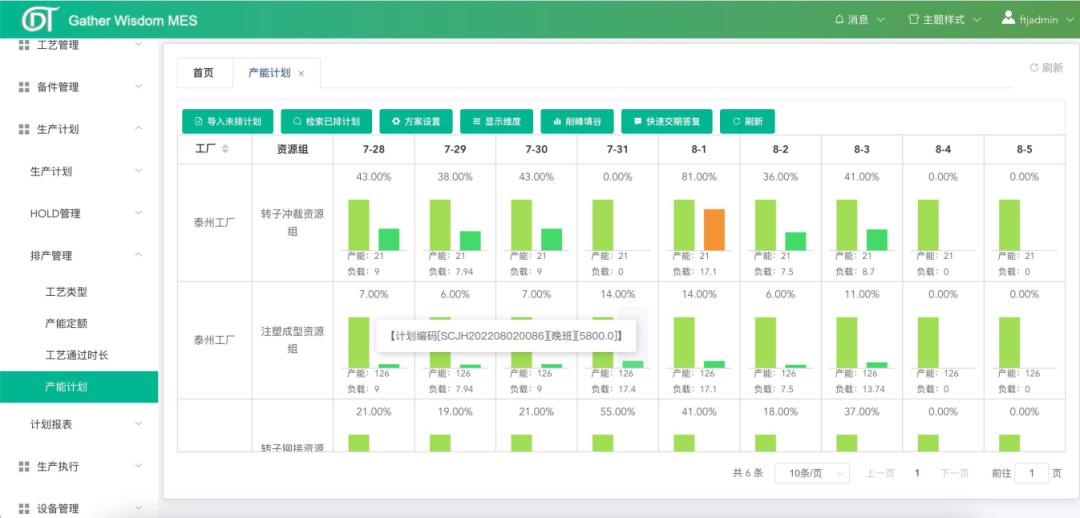The image size is (1080, 518).
Task: Click the 备件管理 grid icon in sidebar
Action: click(x=24, y=87)
